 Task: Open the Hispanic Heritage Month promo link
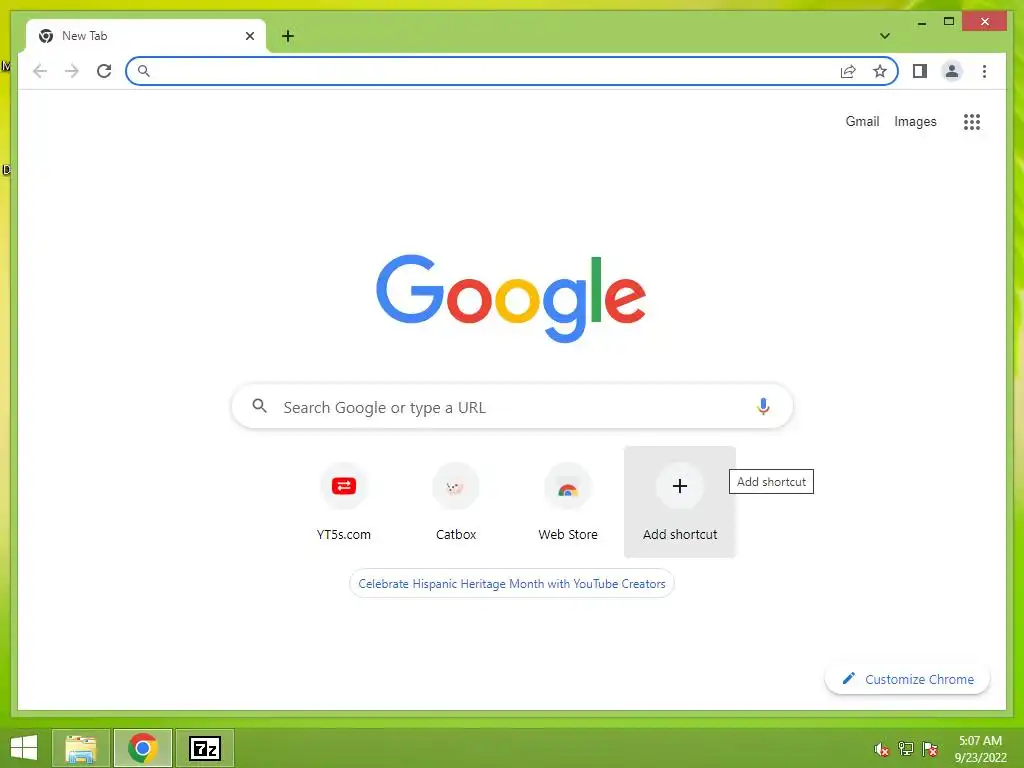[512, 584]
